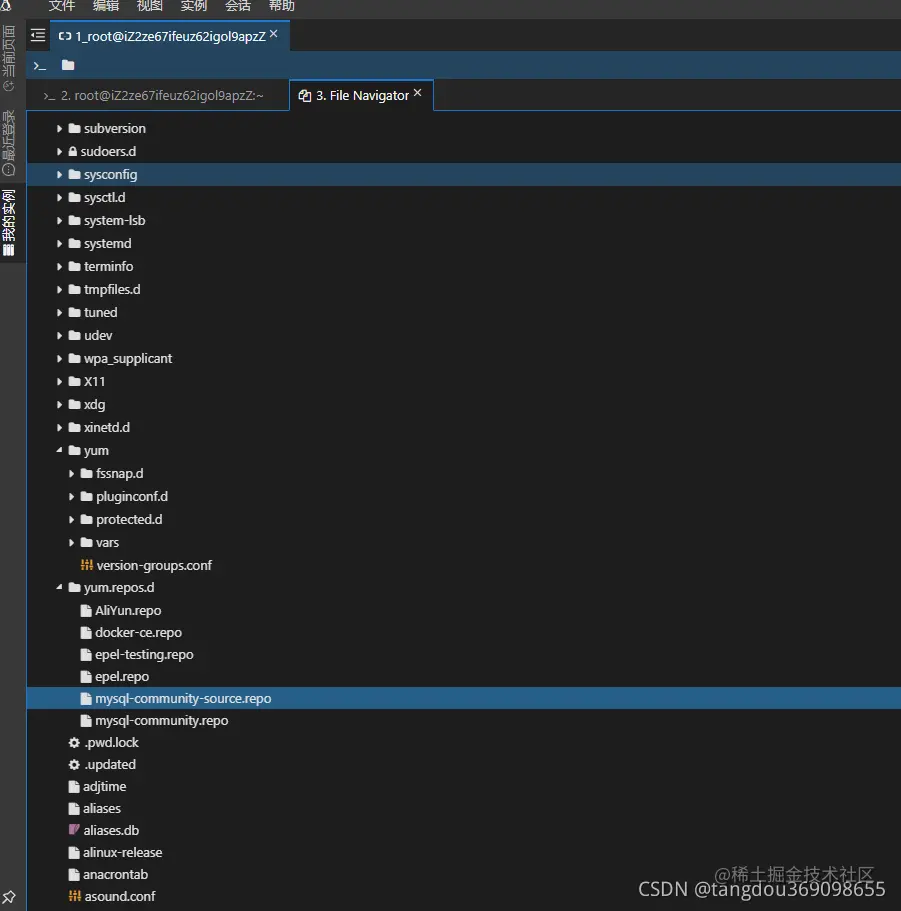This screenshot has height=911, width=901.
Task: Open the 实例 menu
Action: point(193,6)
